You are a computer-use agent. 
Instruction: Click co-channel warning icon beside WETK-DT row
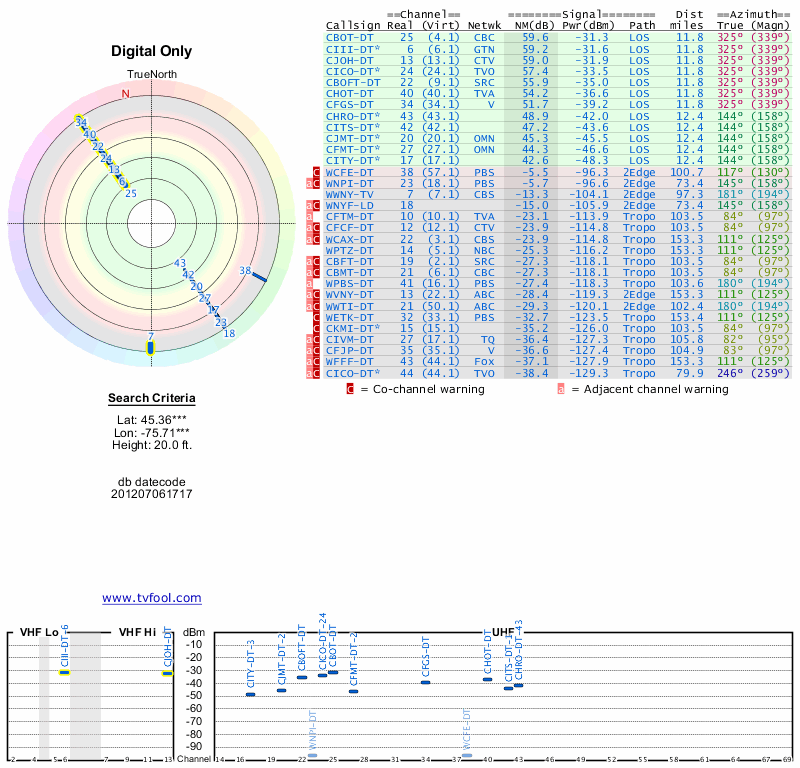(317, 316)
